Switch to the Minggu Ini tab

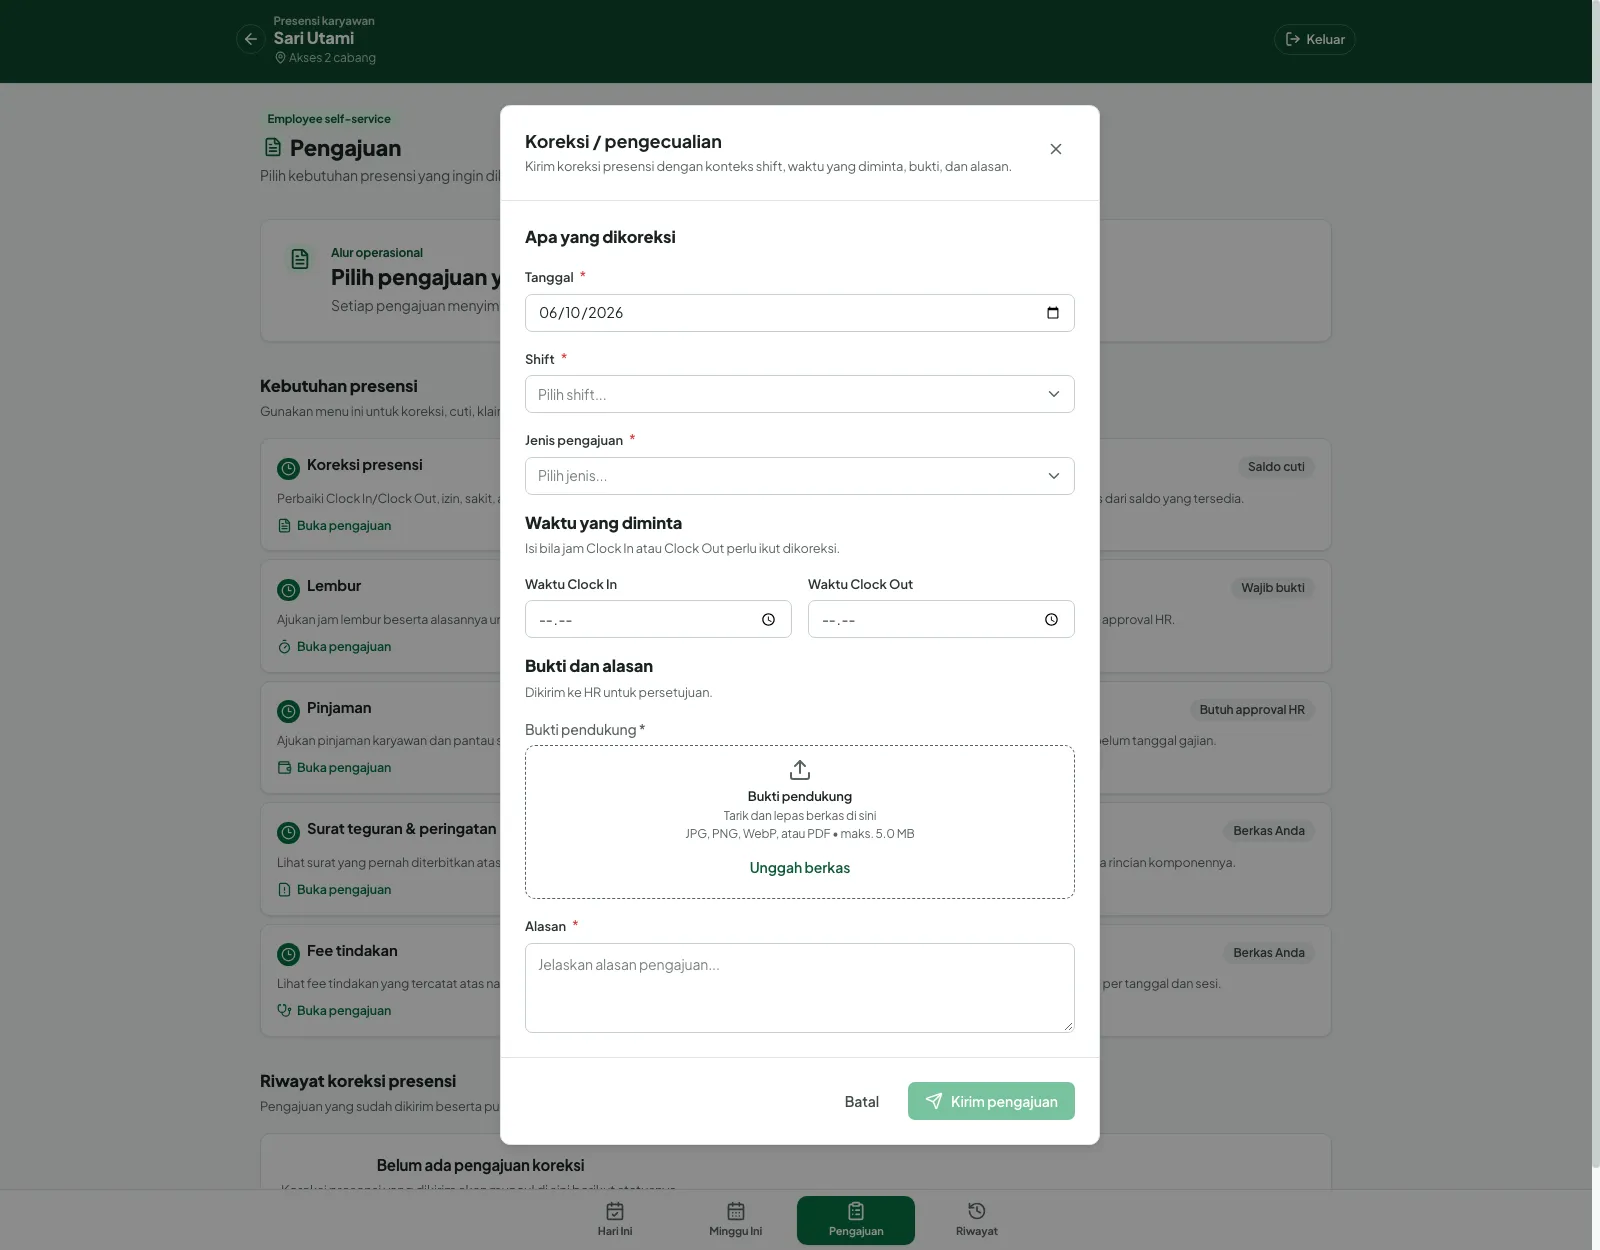(x=736, y=1220)
